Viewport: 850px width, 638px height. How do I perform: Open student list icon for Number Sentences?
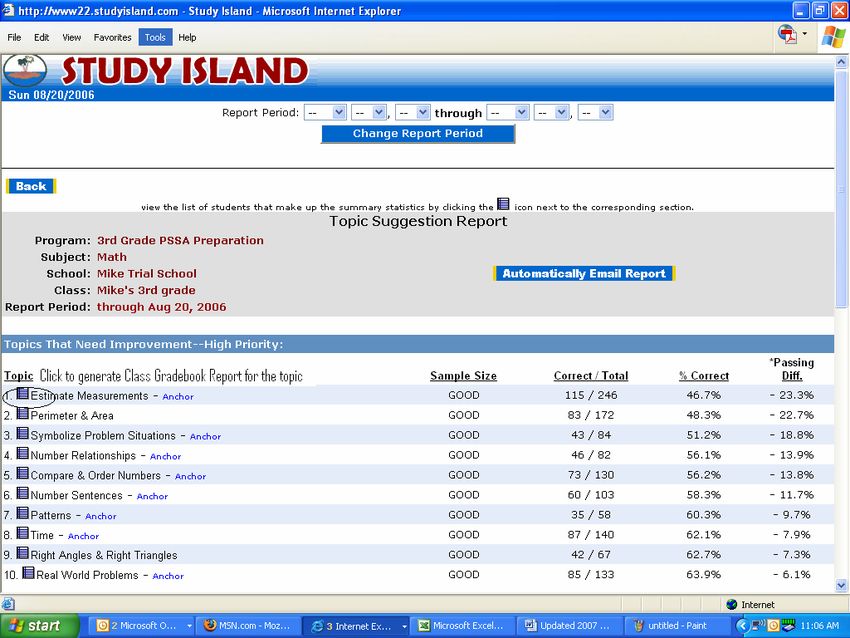pos(23,493)
